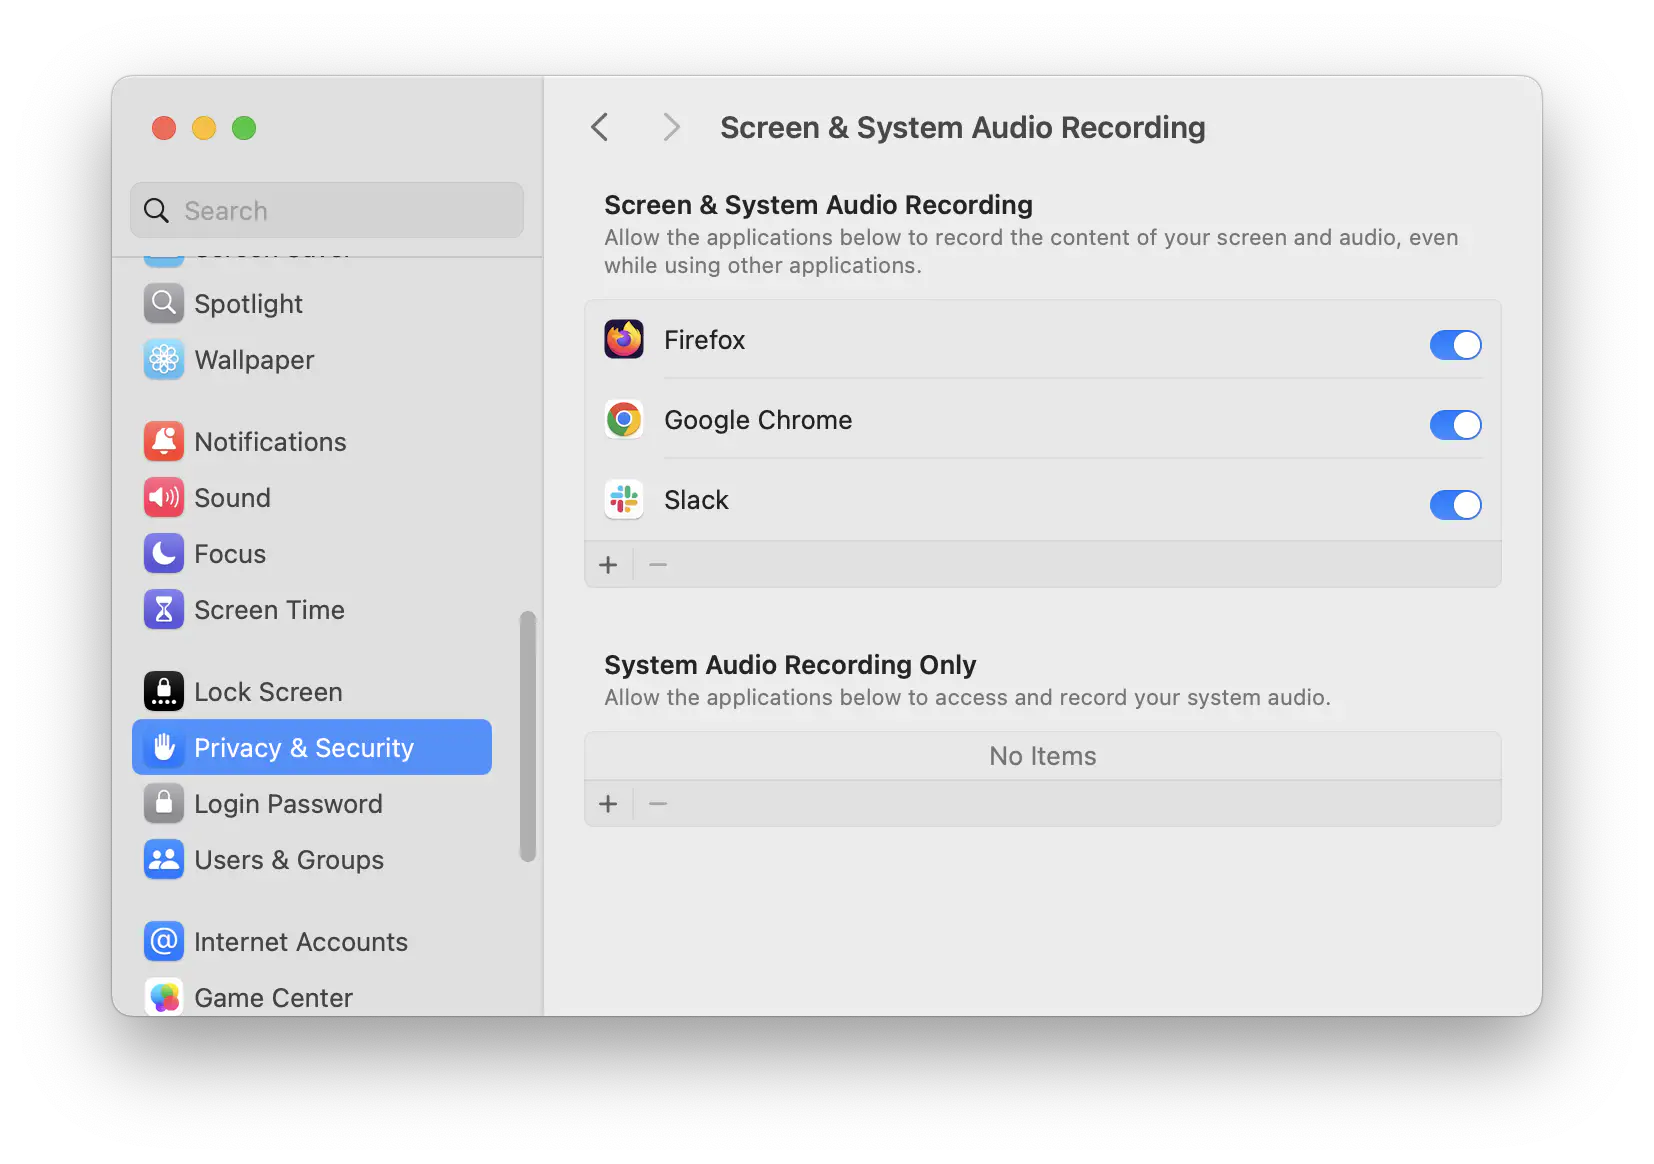Click the Login Password padlock icon
The width and height of the screenshot is (1654, 1164).
(x=164, y=804)
